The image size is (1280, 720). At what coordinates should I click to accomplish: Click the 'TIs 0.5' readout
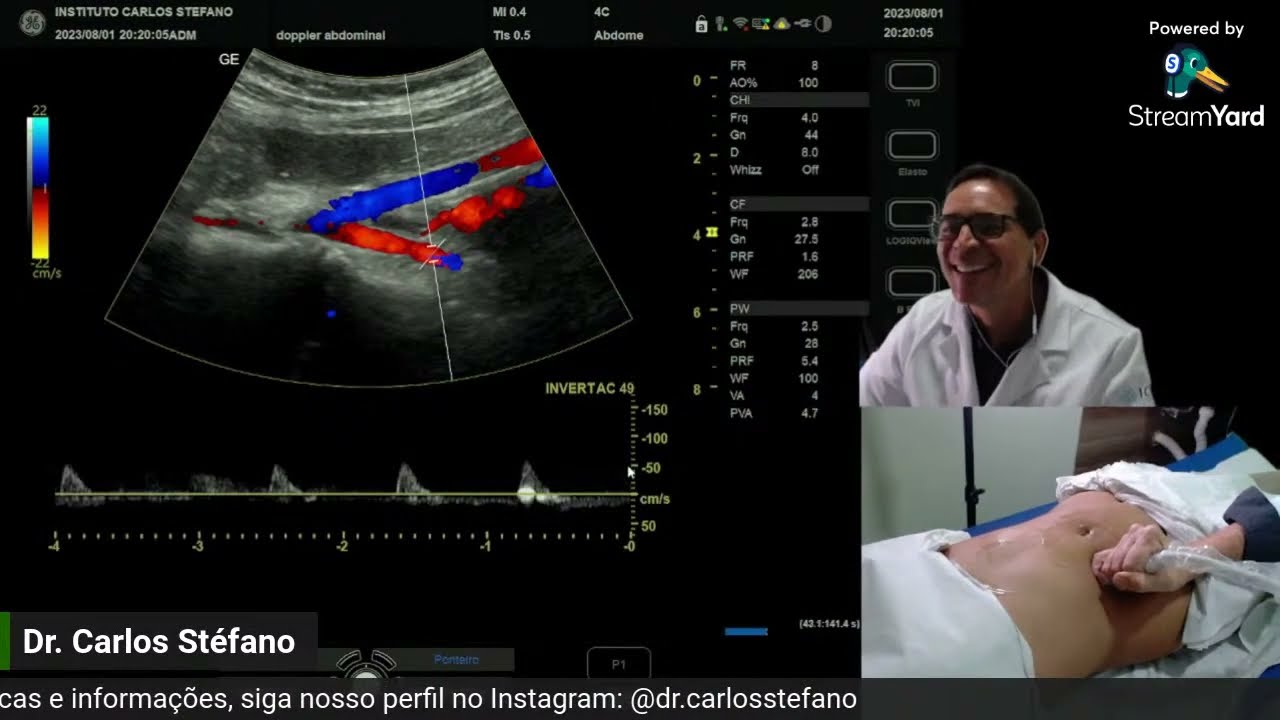pyautogui.click(x=512, y=35)
